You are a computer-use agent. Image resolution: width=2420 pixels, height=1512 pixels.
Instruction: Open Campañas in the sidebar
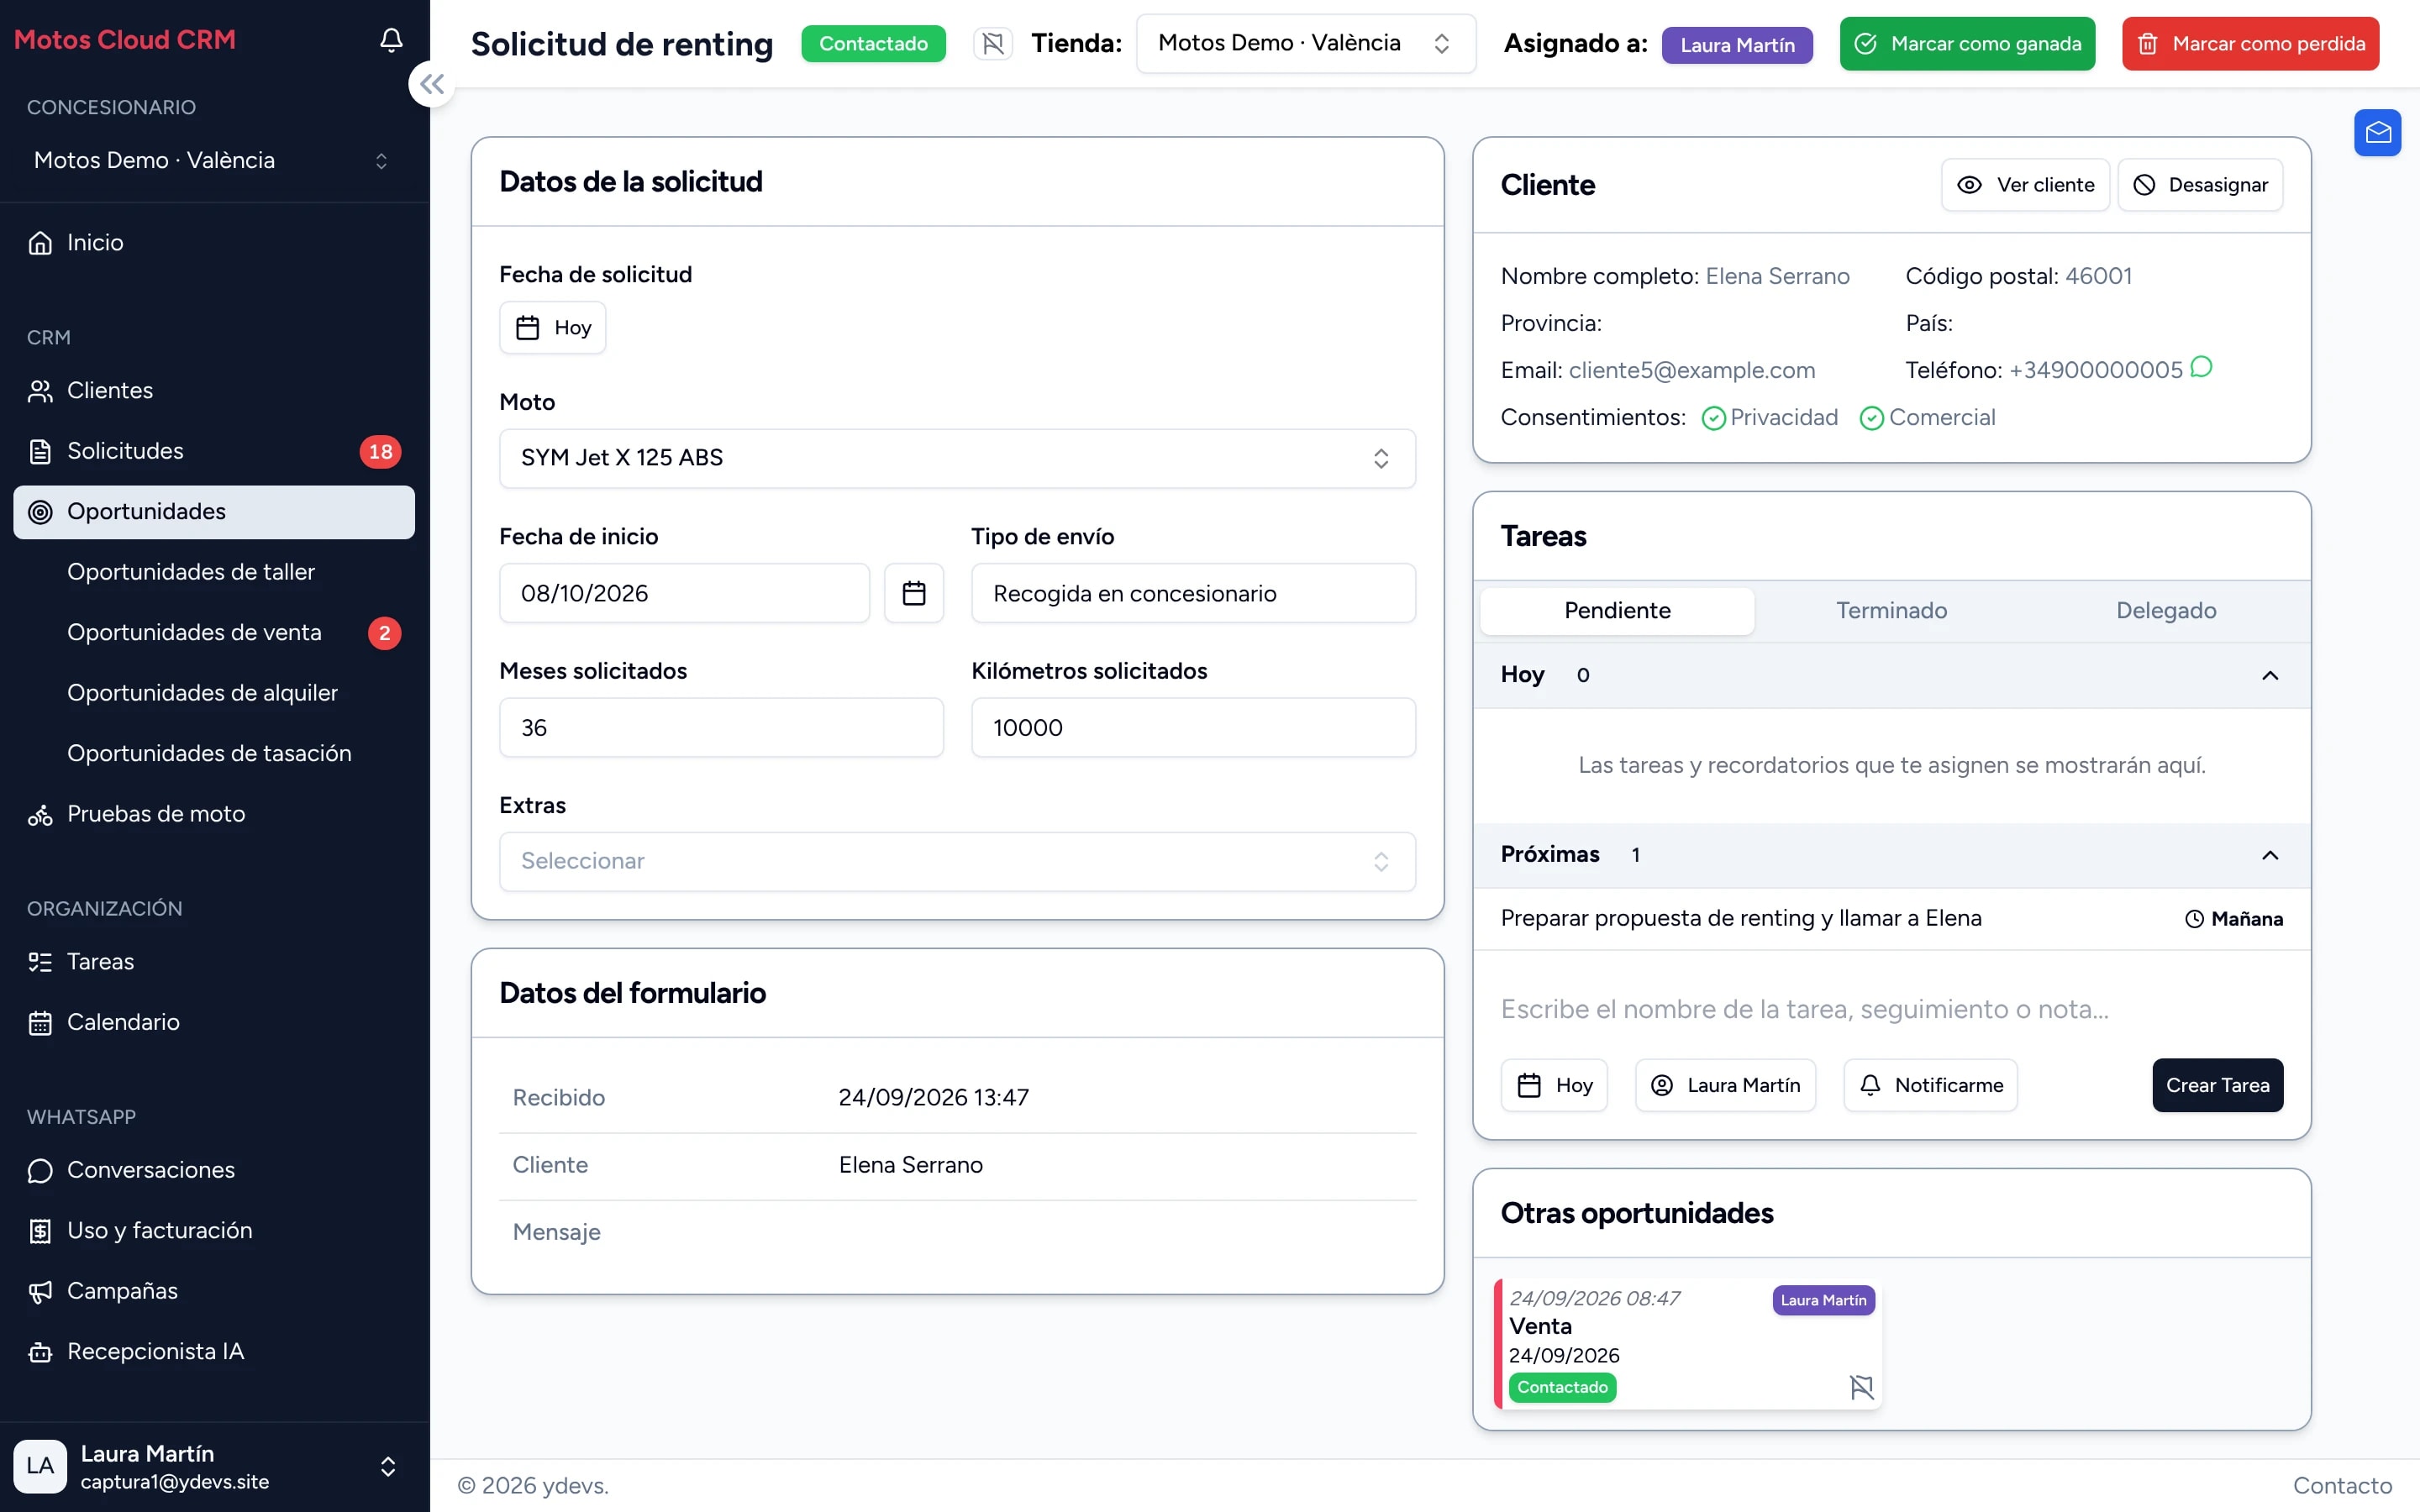click(214, 1291)
